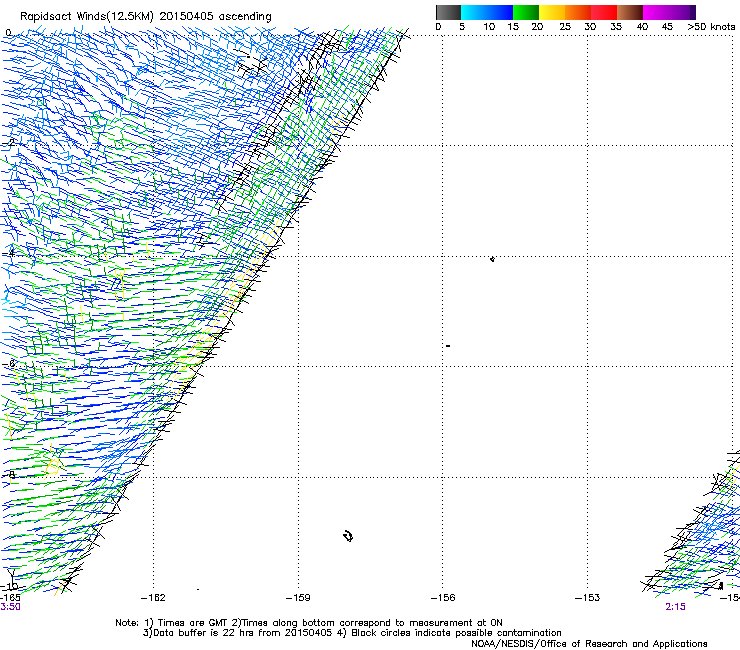Select the orange 25-30 knots legend swatch
This screenshot has height=650, width=740.
[x=578, y=12]
